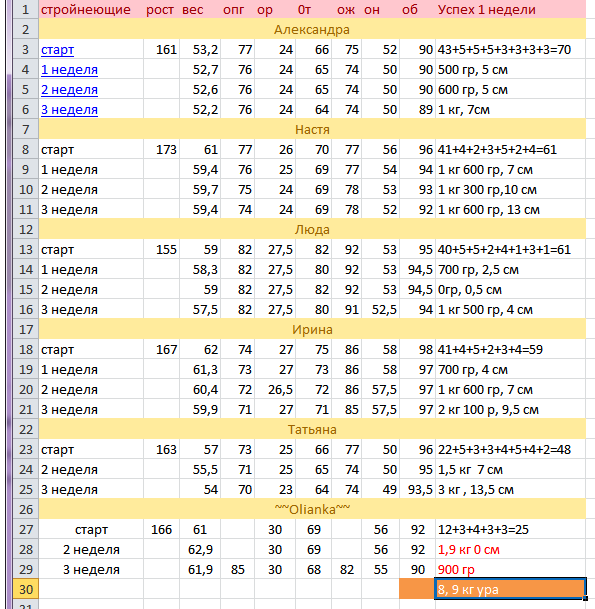This screenshot has height=609, width=595.
Task: Open the blue '2 неделя' hyperlink
Action: [x=69, y=90]
